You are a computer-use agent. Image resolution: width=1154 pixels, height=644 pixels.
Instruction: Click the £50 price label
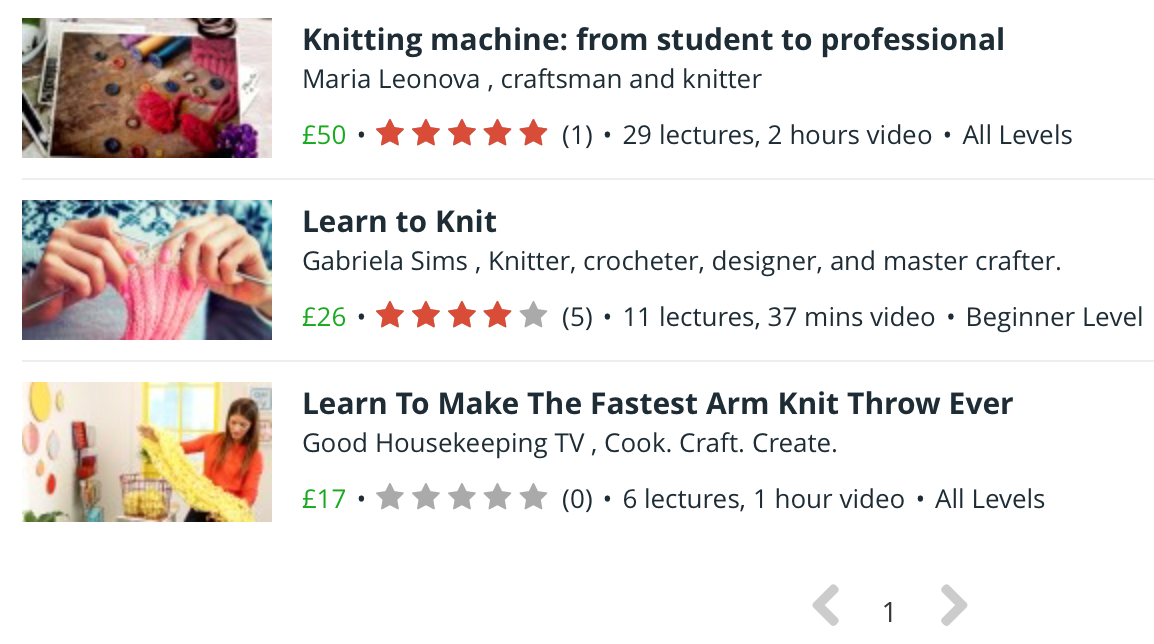pyautogui.click(x=324, y=135)
